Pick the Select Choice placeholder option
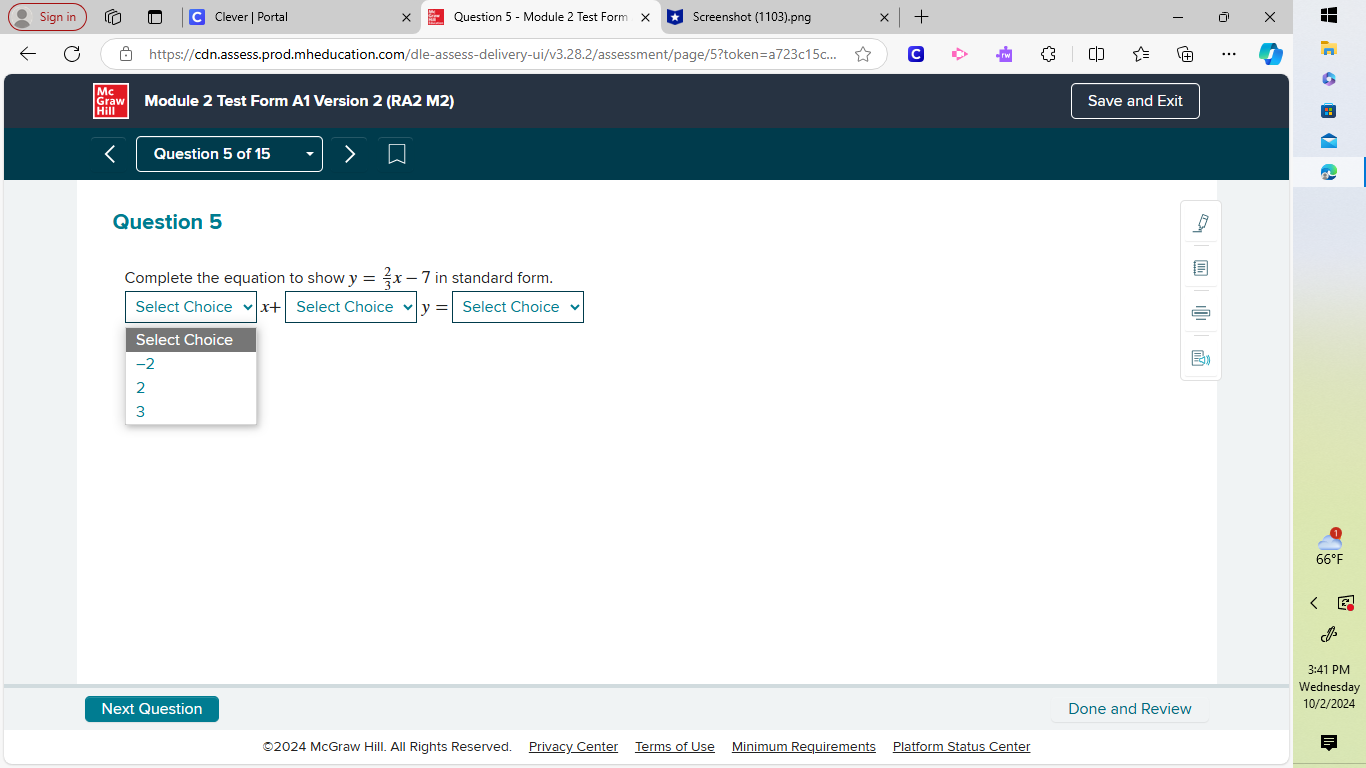The image size is (1366, 768). point(191,340)
